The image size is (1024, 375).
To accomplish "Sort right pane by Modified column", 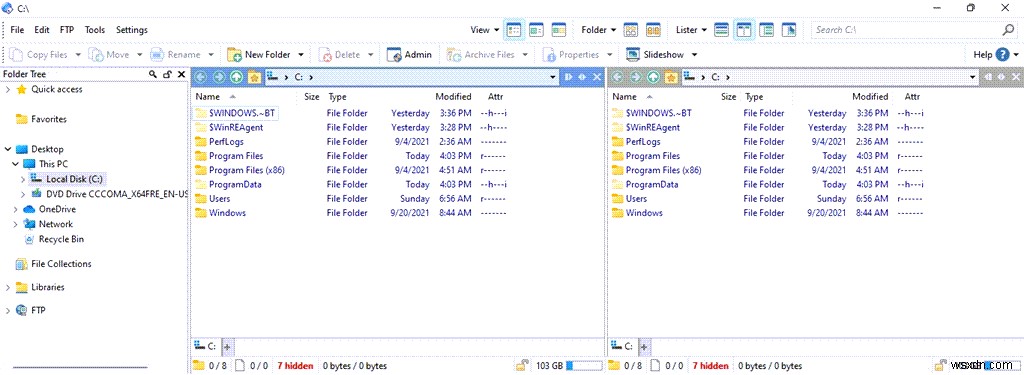I will click(x=870, y=97).
